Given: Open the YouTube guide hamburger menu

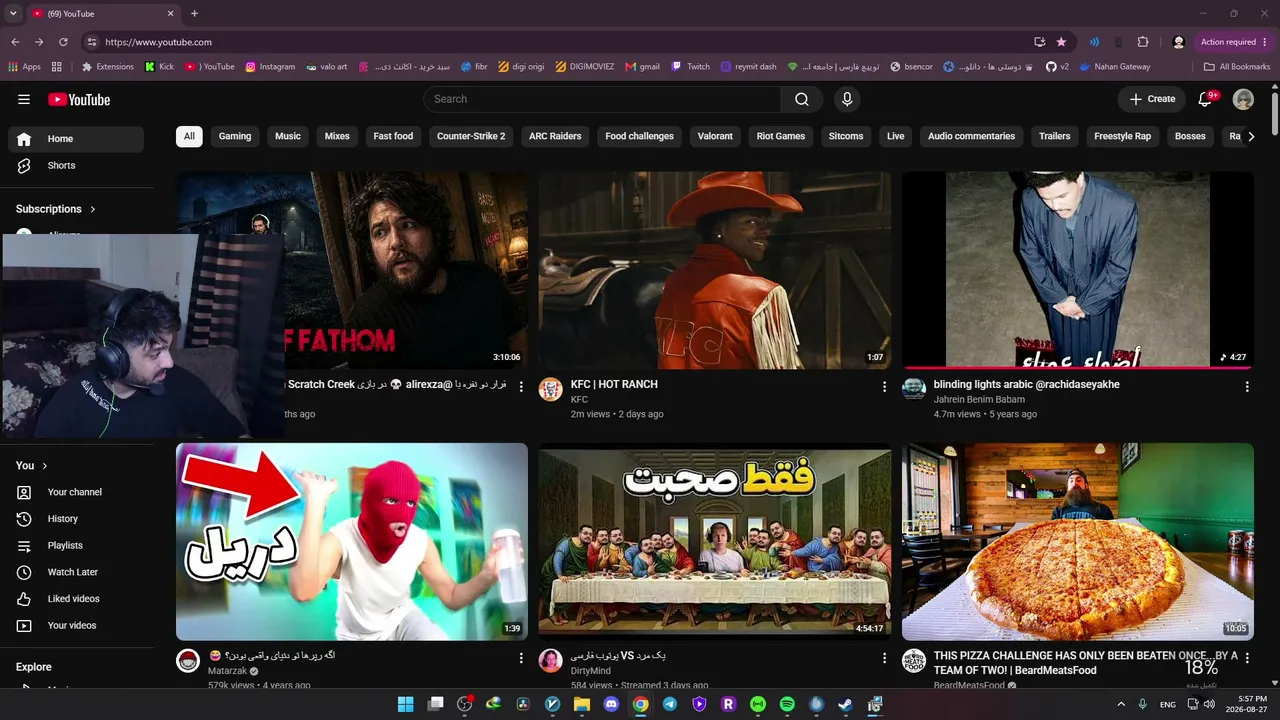Looking at the screenshot, I should coord(24,99).
